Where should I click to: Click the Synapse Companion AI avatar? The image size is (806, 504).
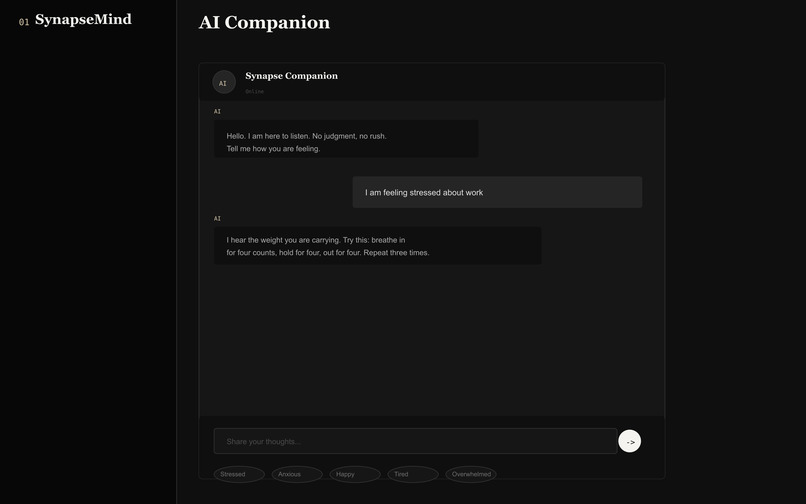coord(224,82)
